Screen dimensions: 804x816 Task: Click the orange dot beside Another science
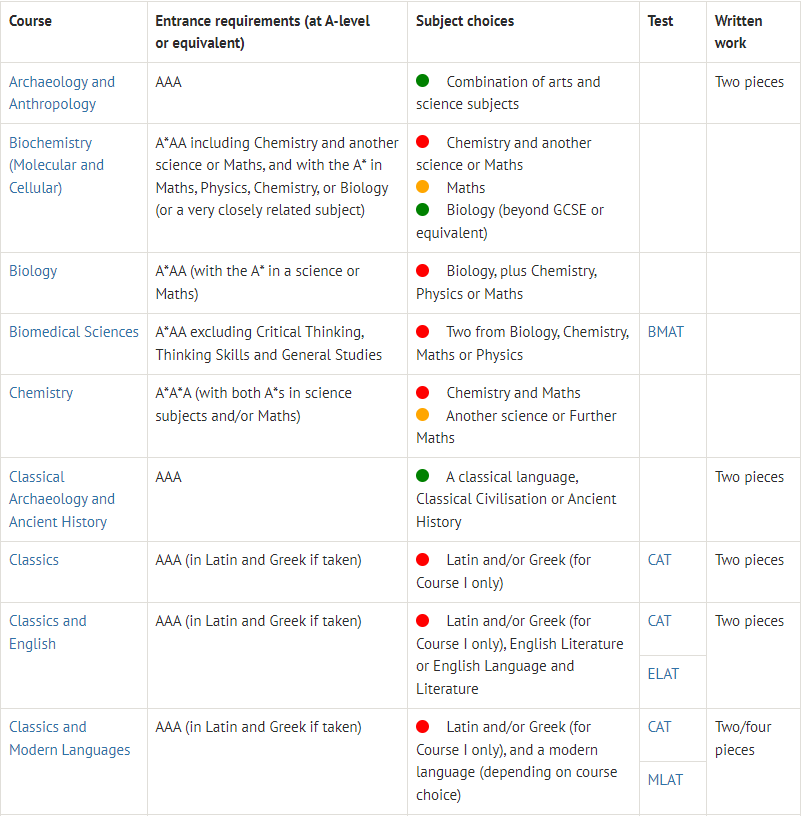423,415
